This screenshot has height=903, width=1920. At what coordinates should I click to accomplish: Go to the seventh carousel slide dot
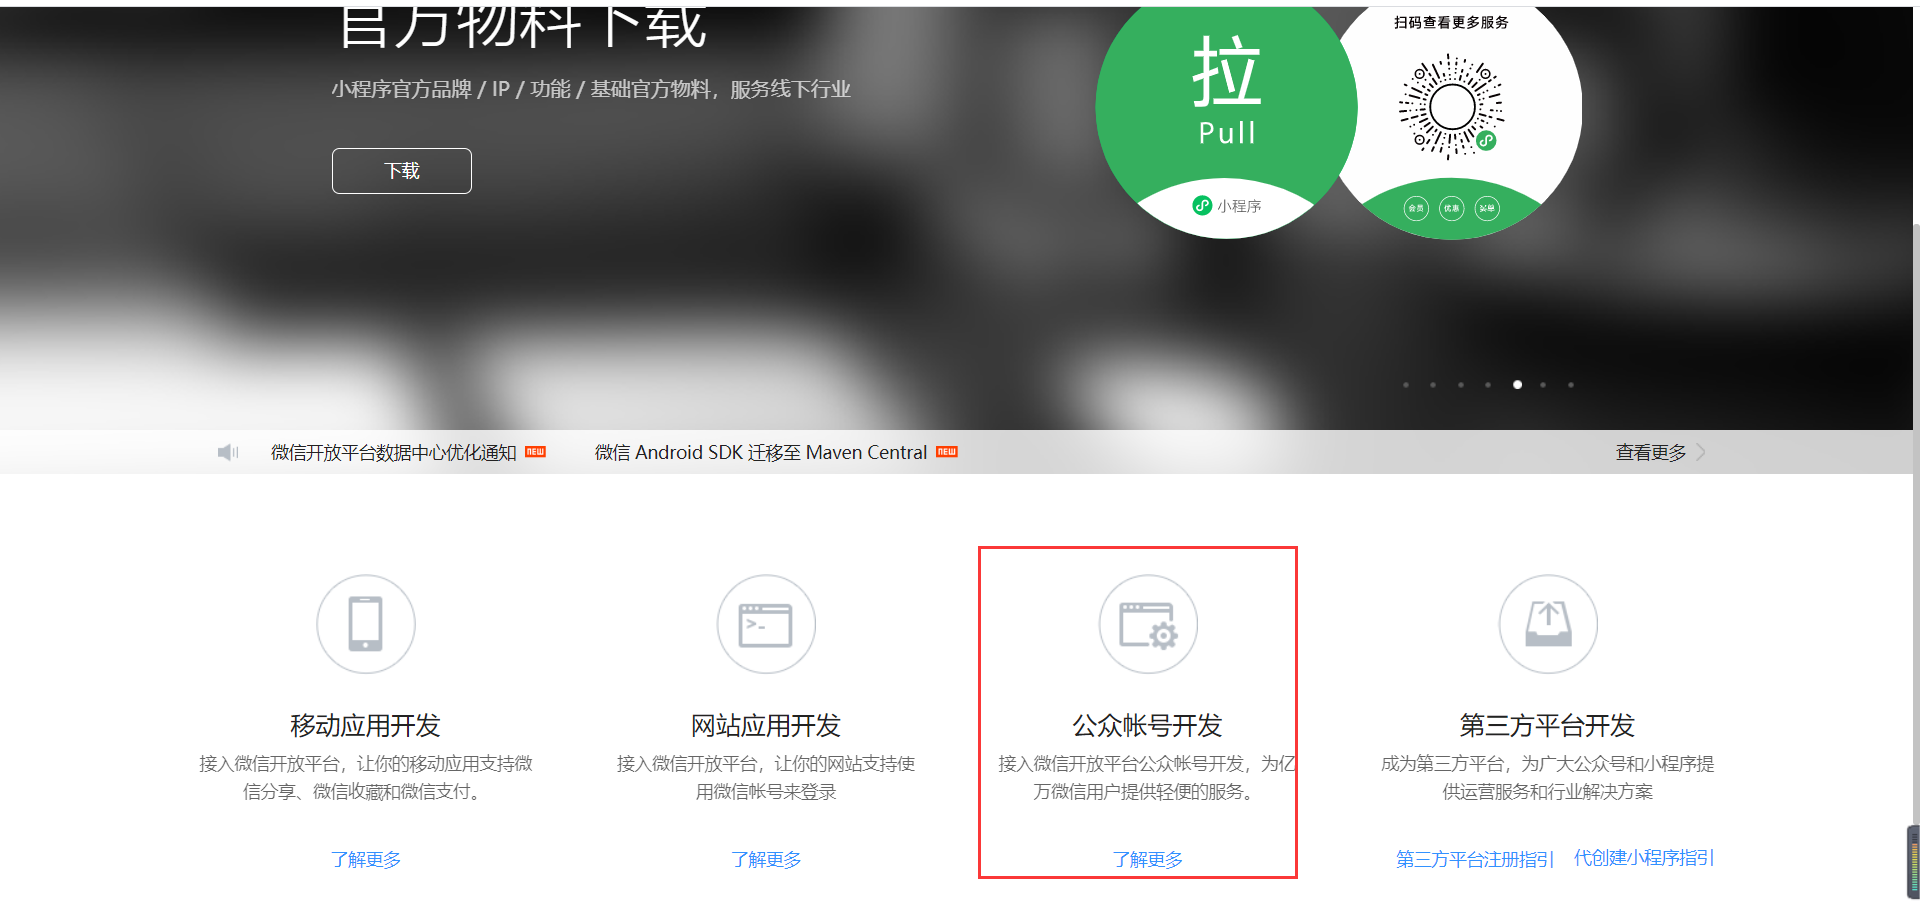(x=1571, y=385)
